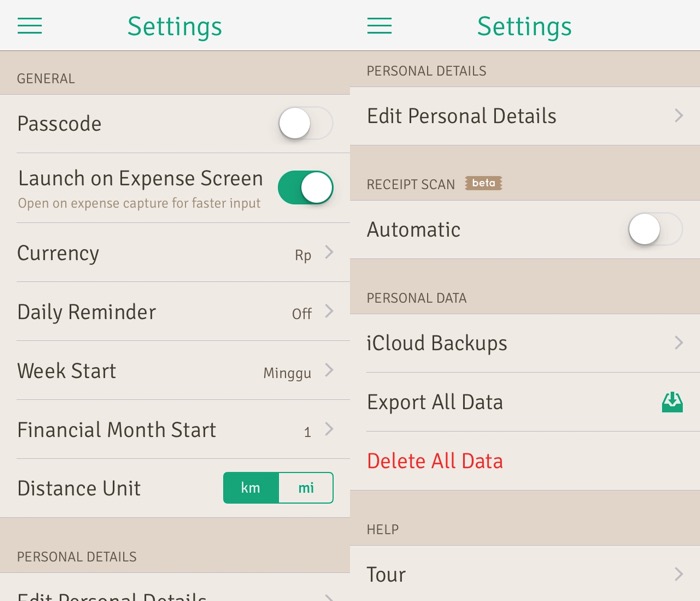Select km distance unit
Screen dimensions: 700x601
pyautogui.click(x=251, y=488)
